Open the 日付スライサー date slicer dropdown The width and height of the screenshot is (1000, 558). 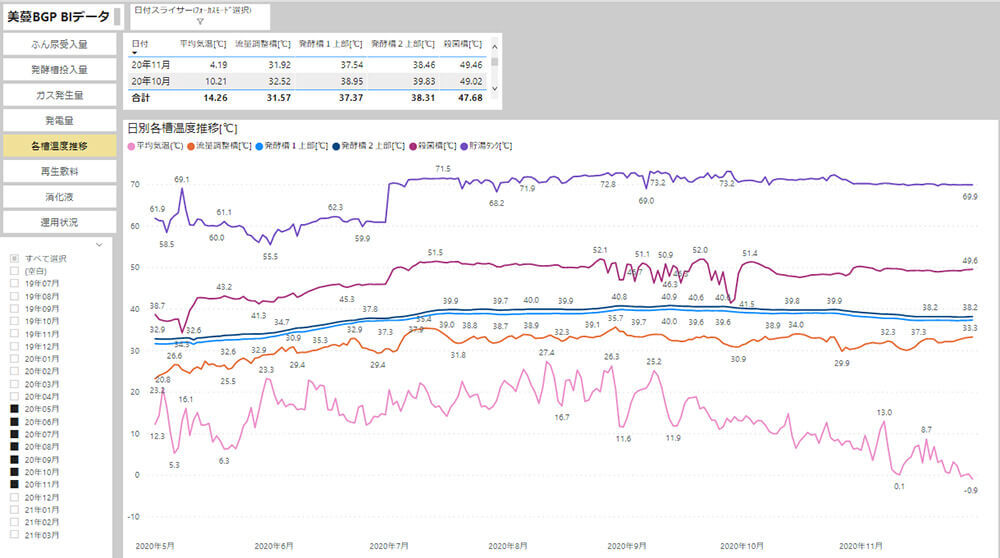tap(190, 15)
